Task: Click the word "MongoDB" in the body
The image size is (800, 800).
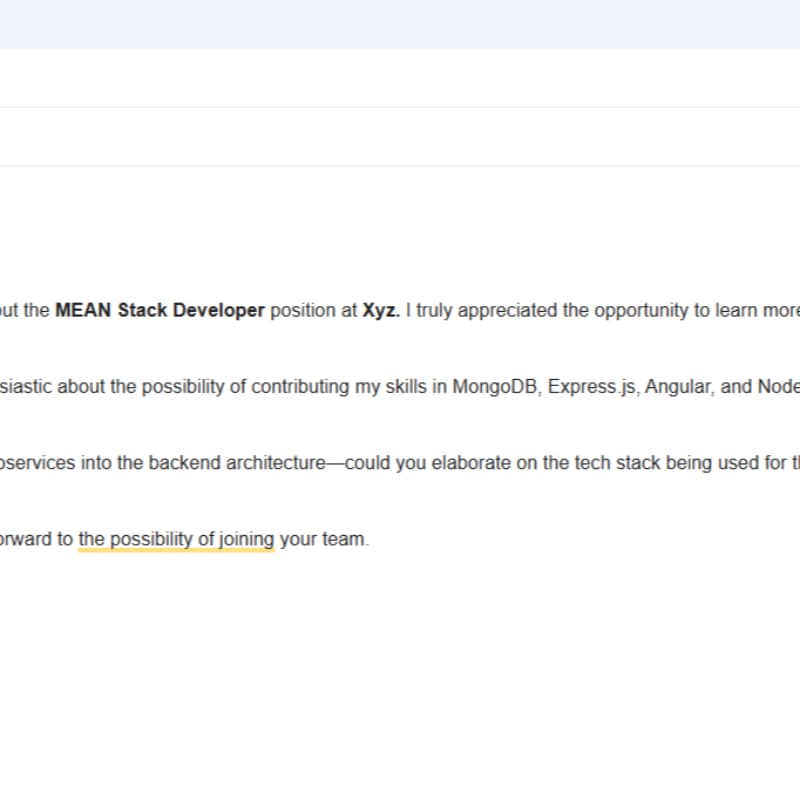Action: coord(494,387)
